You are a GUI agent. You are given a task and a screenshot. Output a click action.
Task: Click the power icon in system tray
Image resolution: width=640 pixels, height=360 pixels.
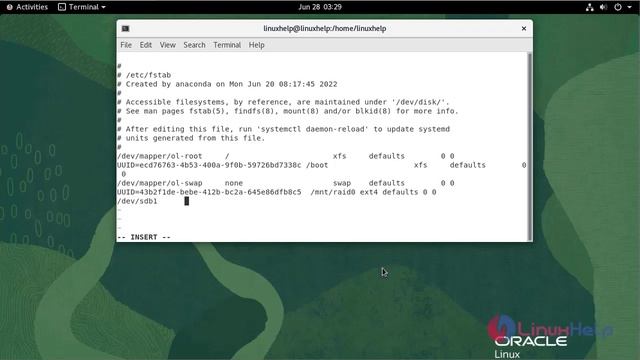point(618,7)
